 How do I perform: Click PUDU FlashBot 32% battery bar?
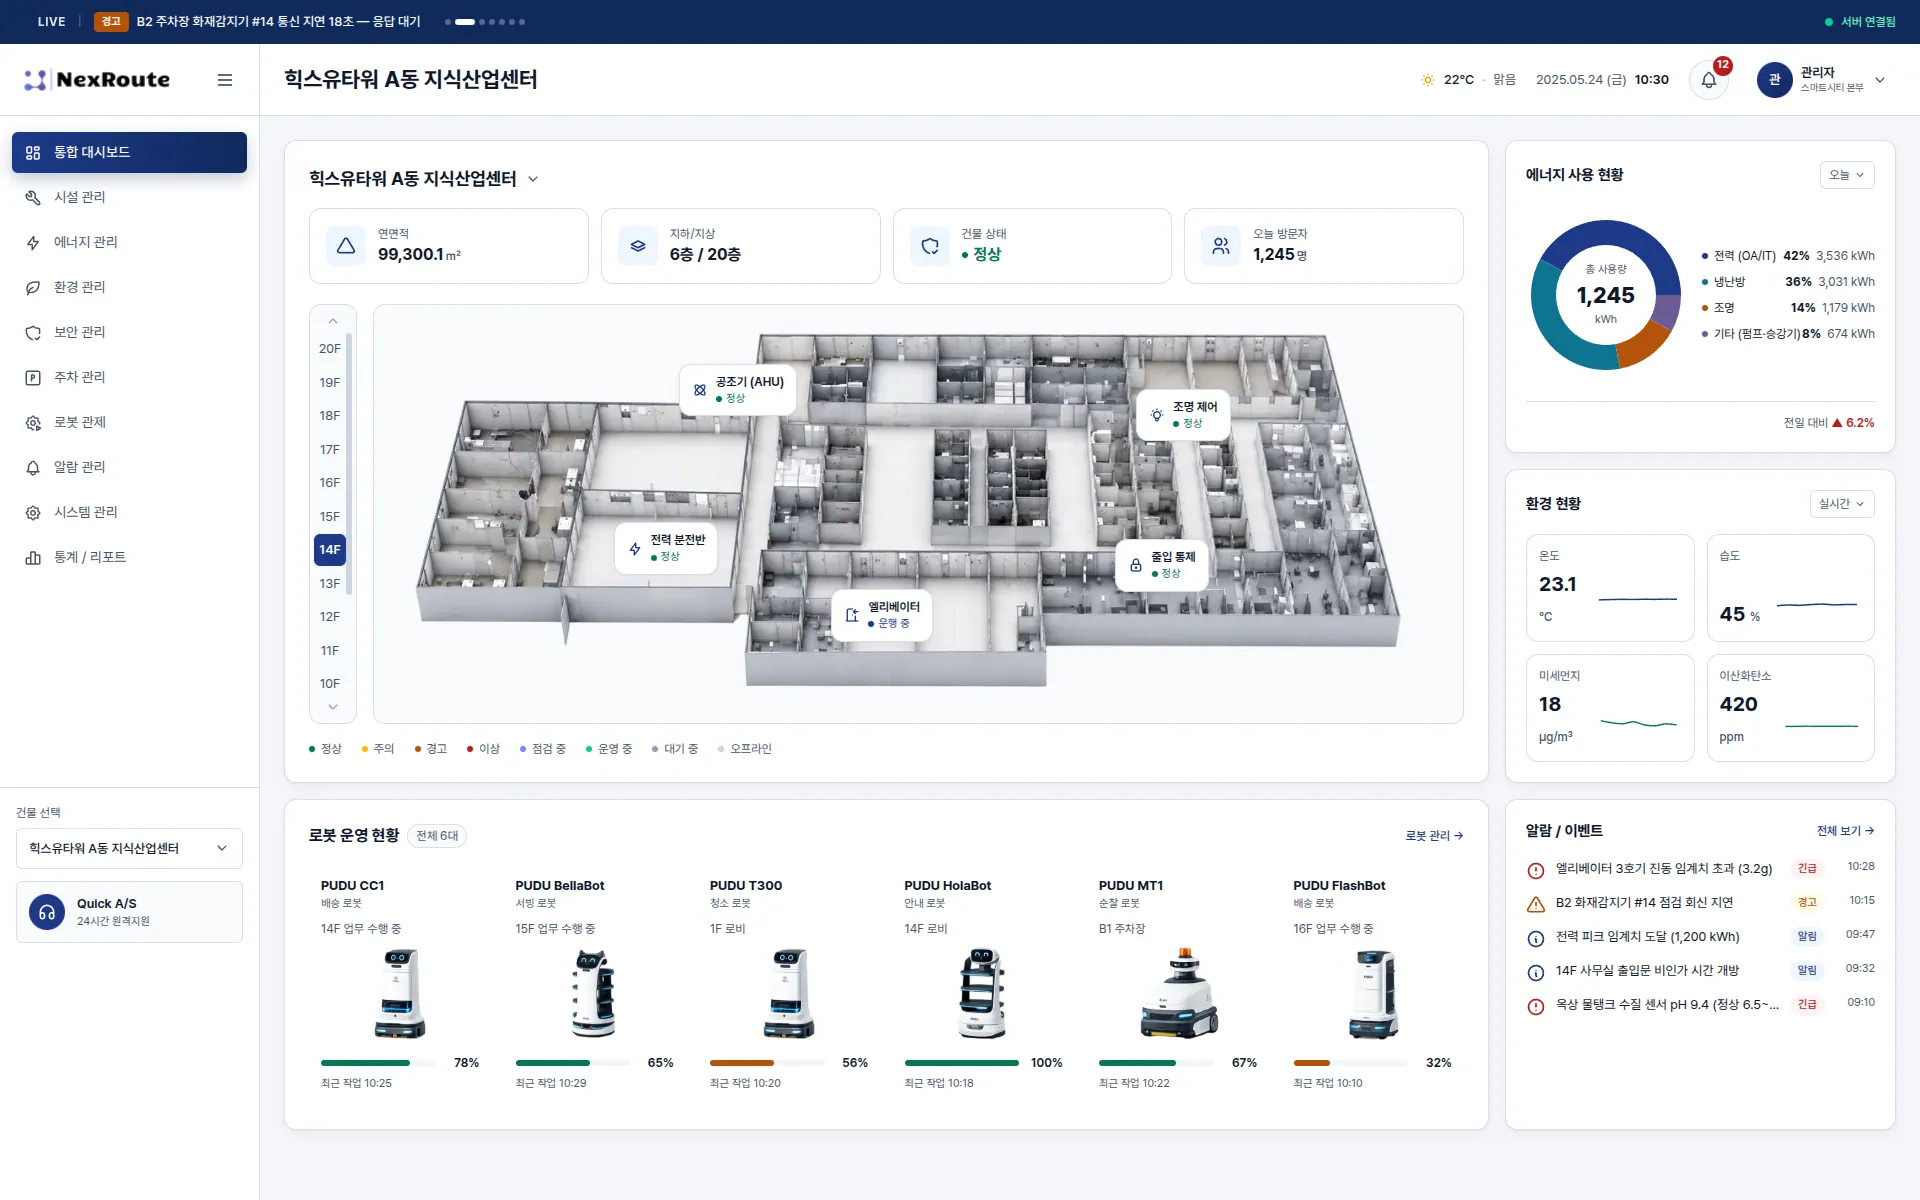[x=1350, y=1063]
